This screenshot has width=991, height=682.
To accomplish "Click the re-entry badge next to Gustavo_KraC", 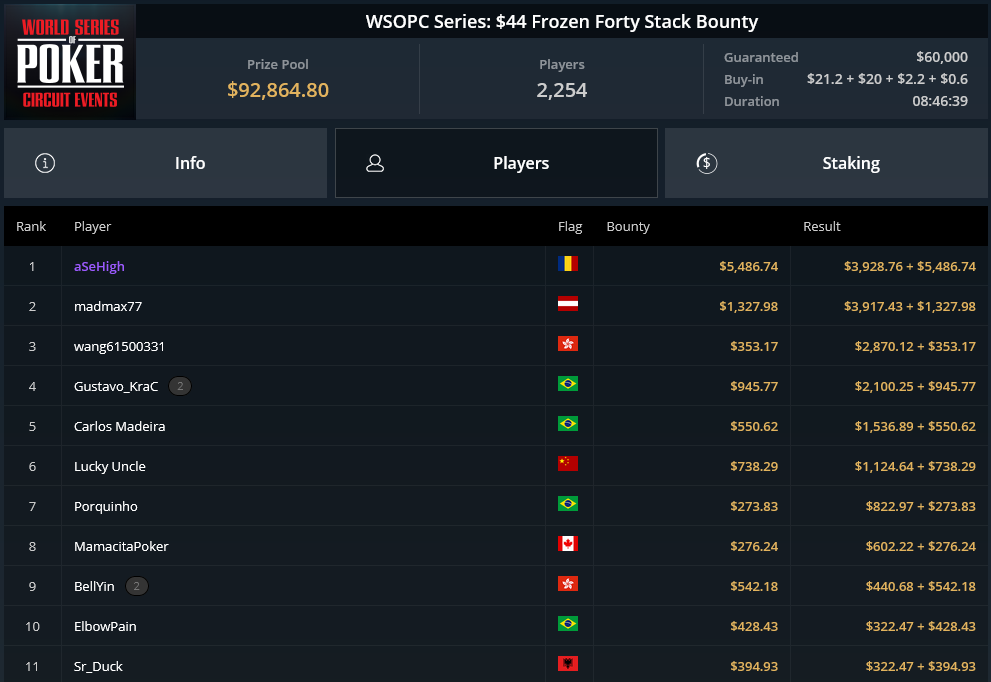I will click(180, 386).
